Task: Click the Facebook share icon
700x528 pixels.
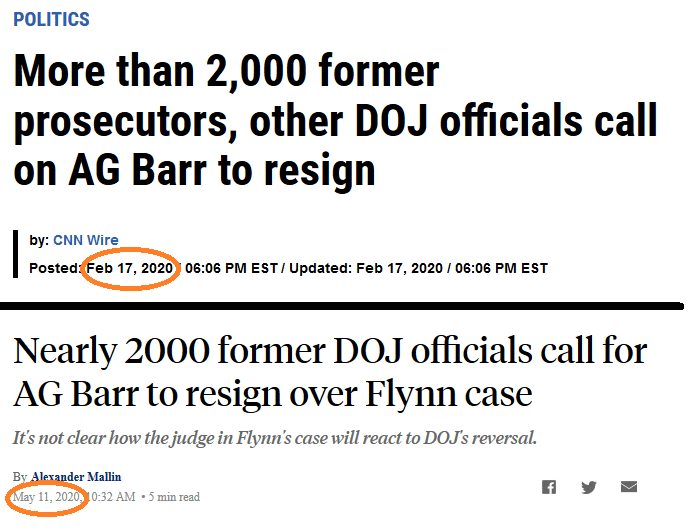Action: 549,486
